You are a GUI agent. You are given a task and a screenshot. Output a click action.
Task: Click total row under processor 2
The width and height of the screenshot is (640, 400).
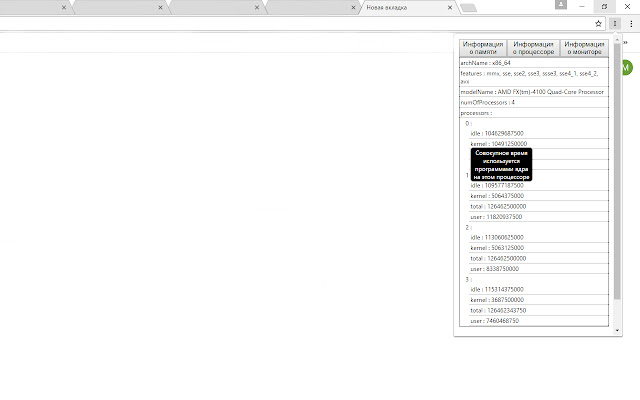pos(539,258)
